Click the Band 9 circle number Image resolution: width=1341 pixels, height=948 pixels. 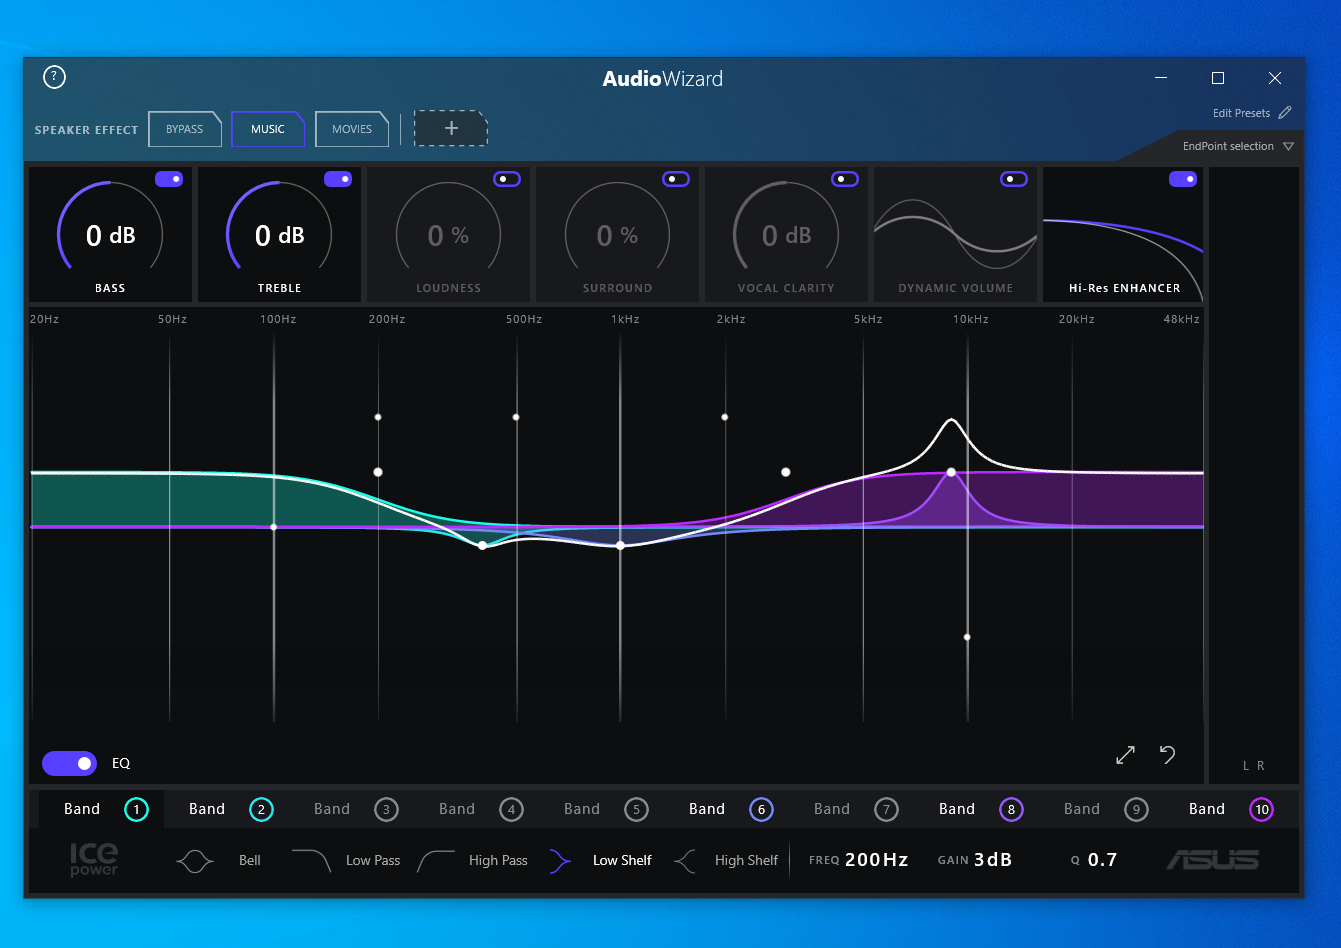tap(1136, 809)
